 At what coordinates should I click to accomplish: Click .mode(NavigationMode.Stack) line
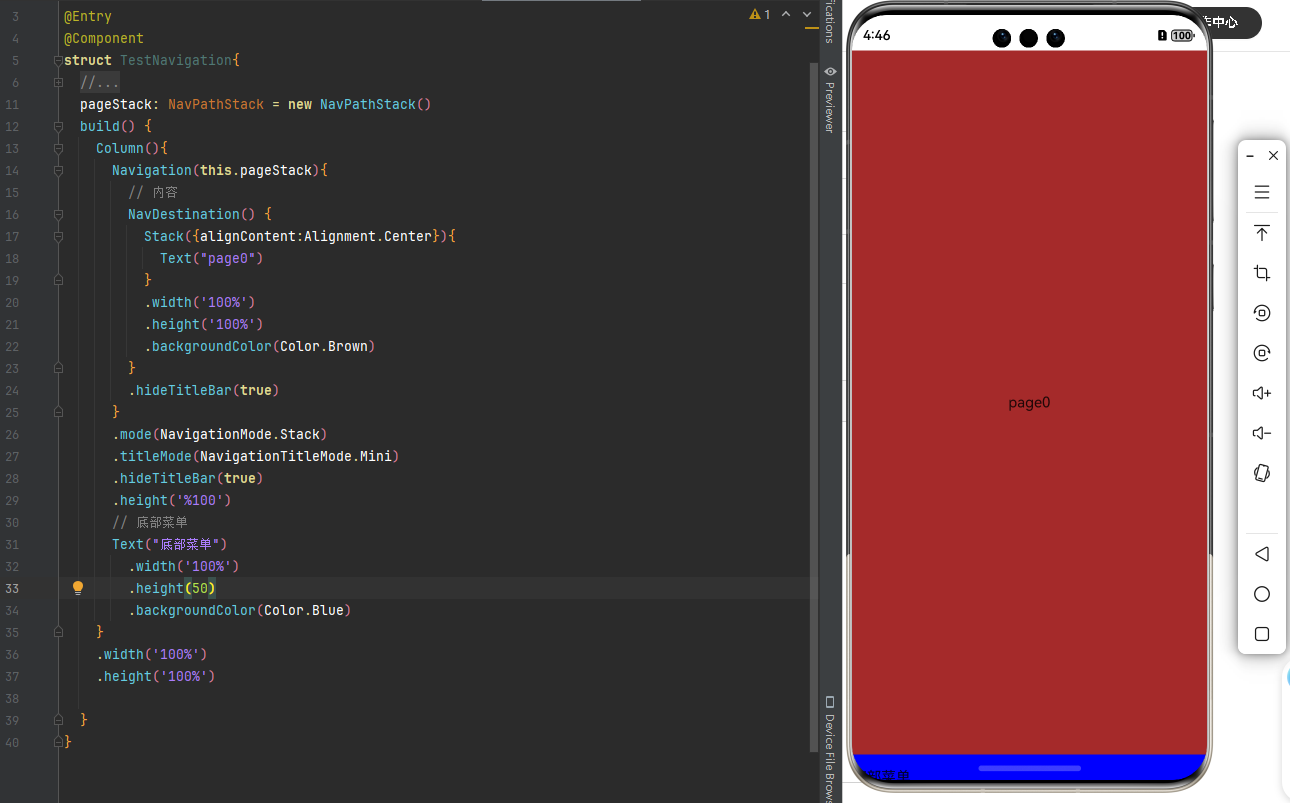220,434
